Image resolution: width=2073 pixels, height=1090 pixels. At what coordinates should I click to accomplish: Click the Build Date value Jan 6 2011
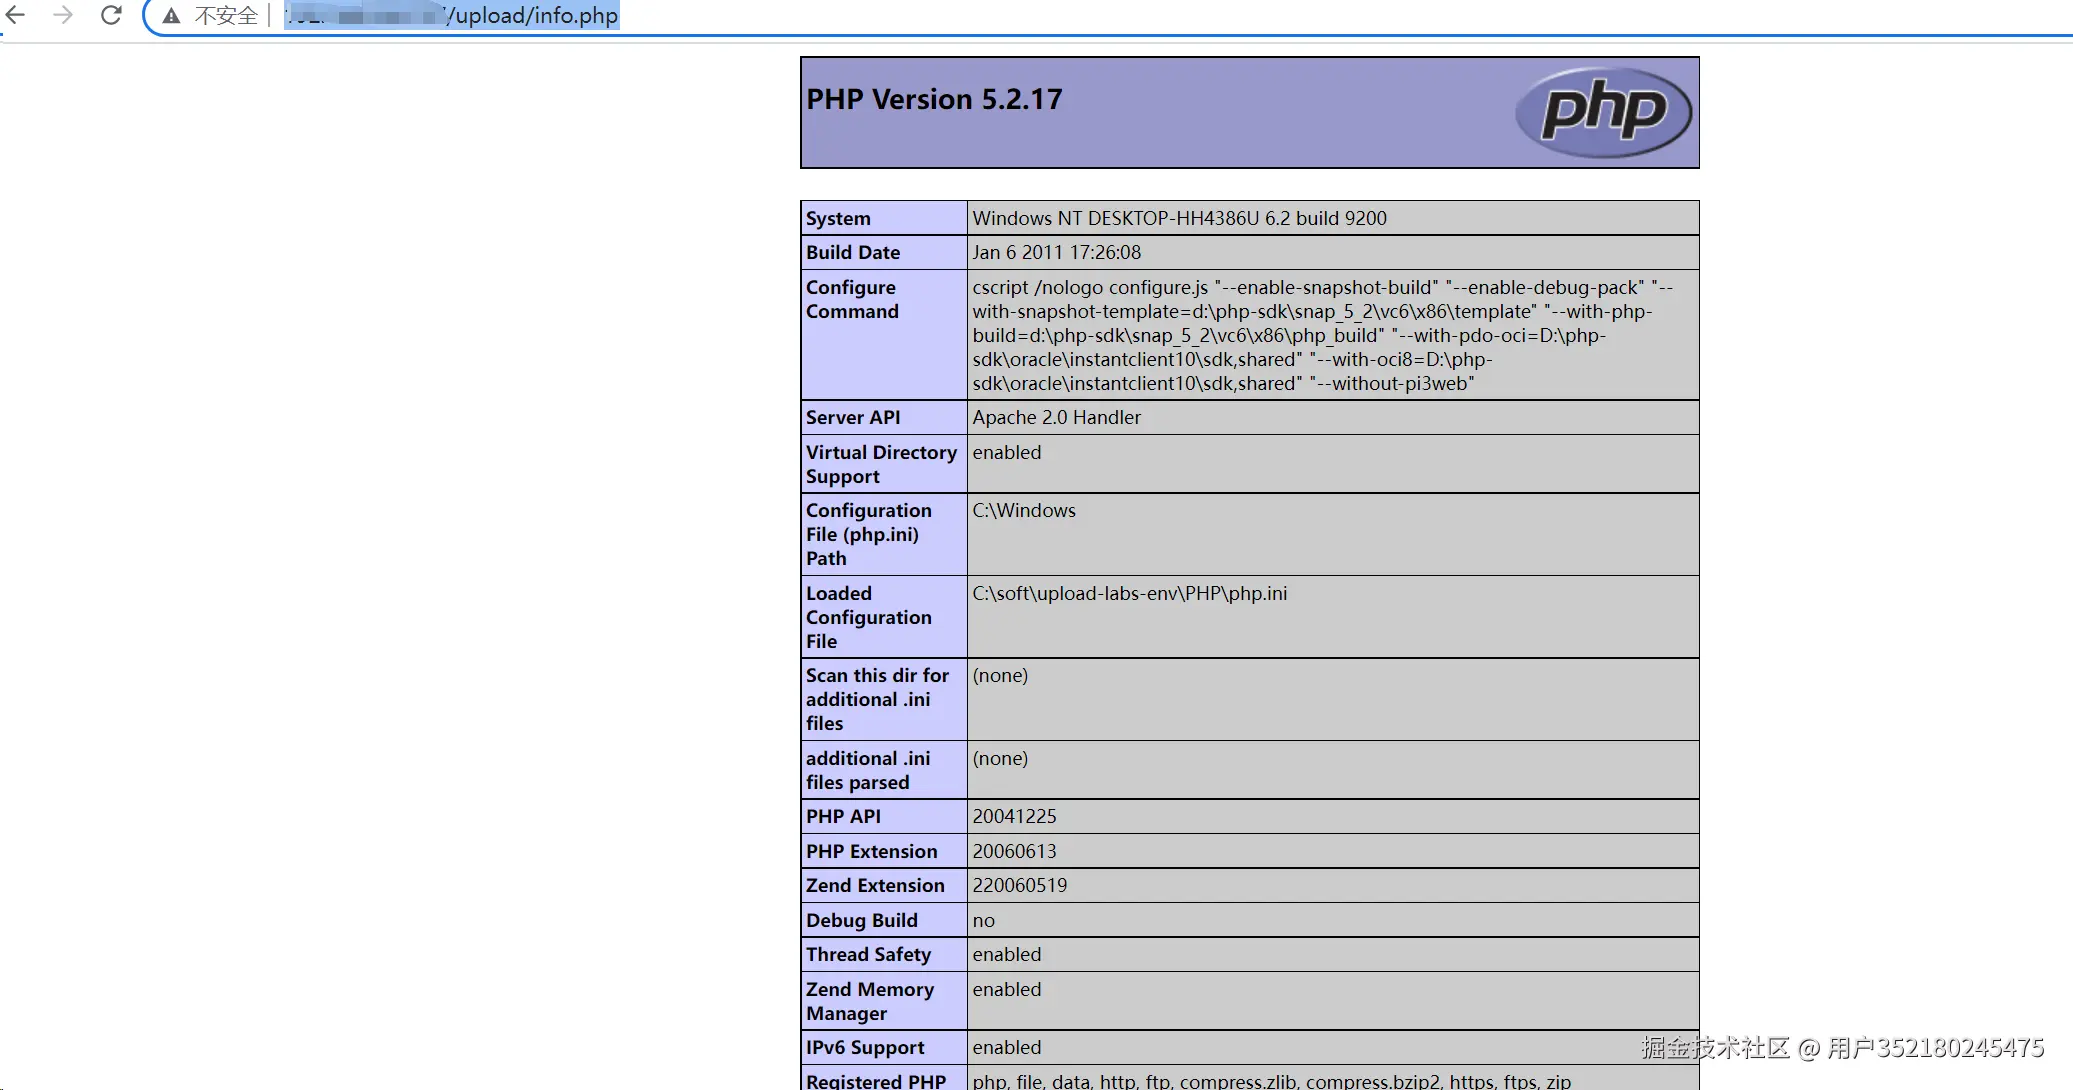click(x=1056, y=252)
